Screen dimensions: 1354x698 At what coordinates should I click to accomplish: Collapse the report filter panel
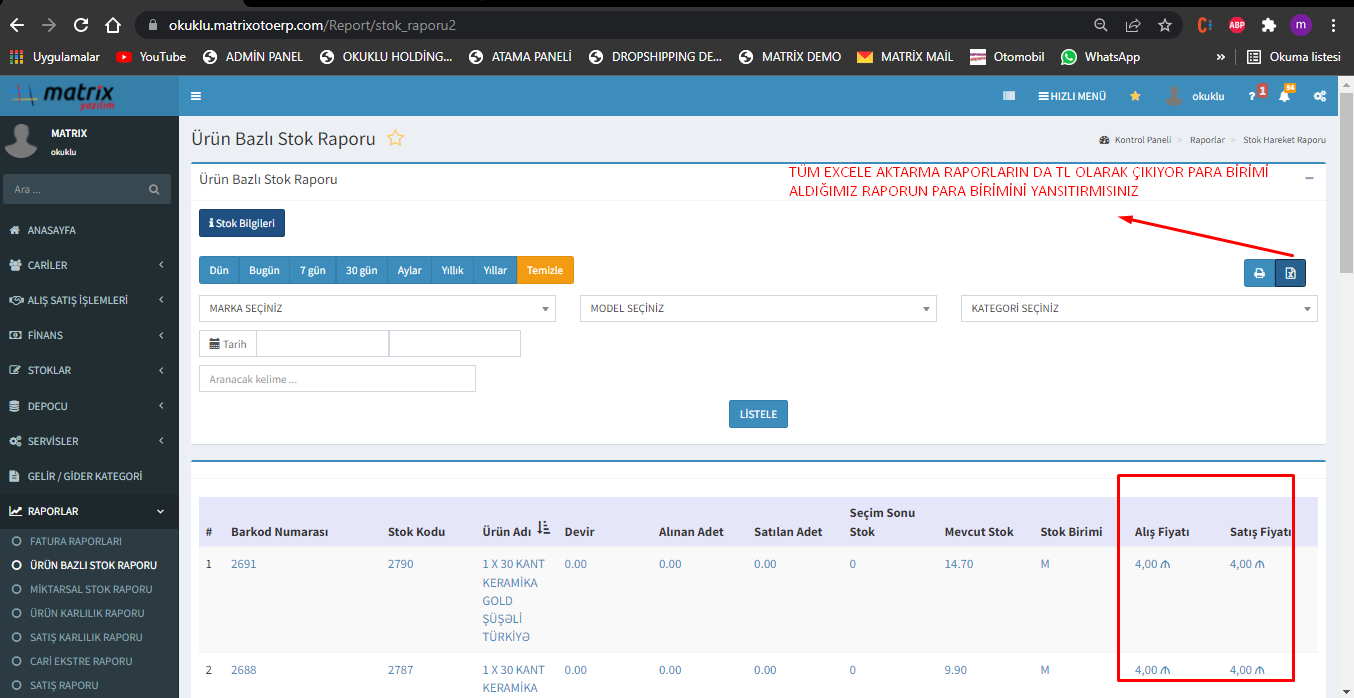pyautogui.click(x=1309, y=178)
